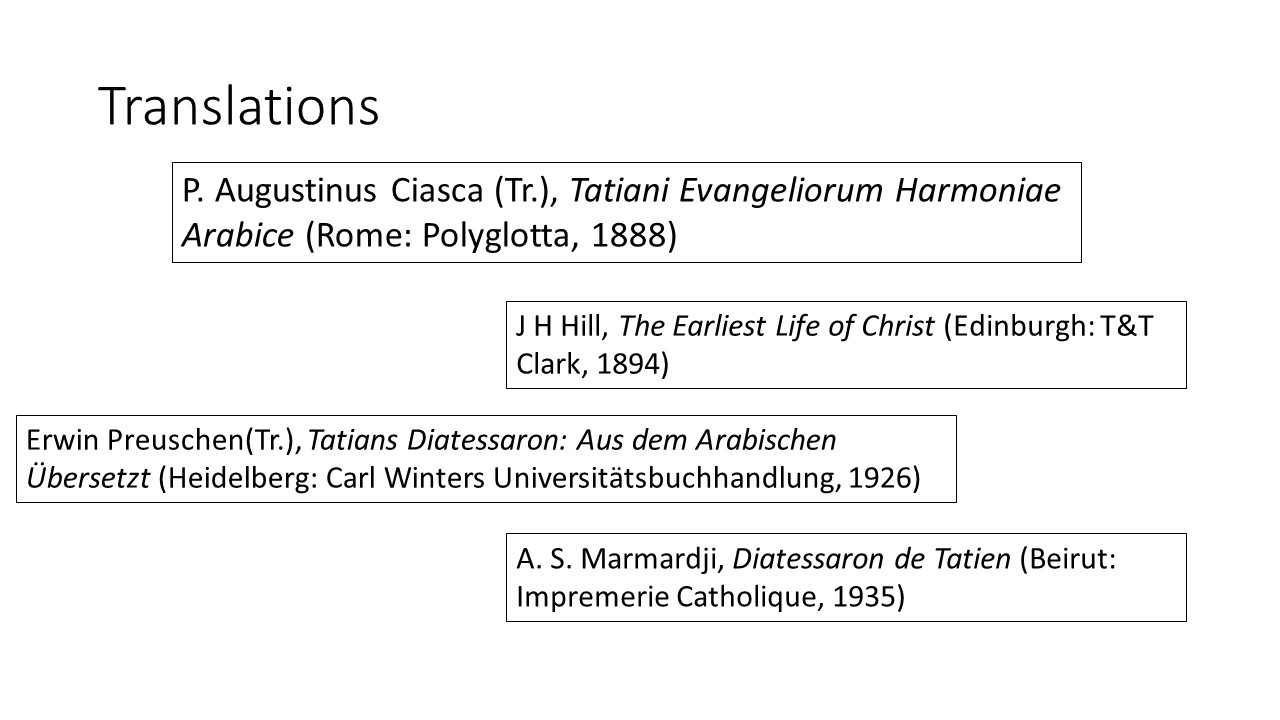Click "(Beirut:" text in Marmardji box
Screen dimensions: 1280x720
pyautogui.click(x=1067, y=560)
